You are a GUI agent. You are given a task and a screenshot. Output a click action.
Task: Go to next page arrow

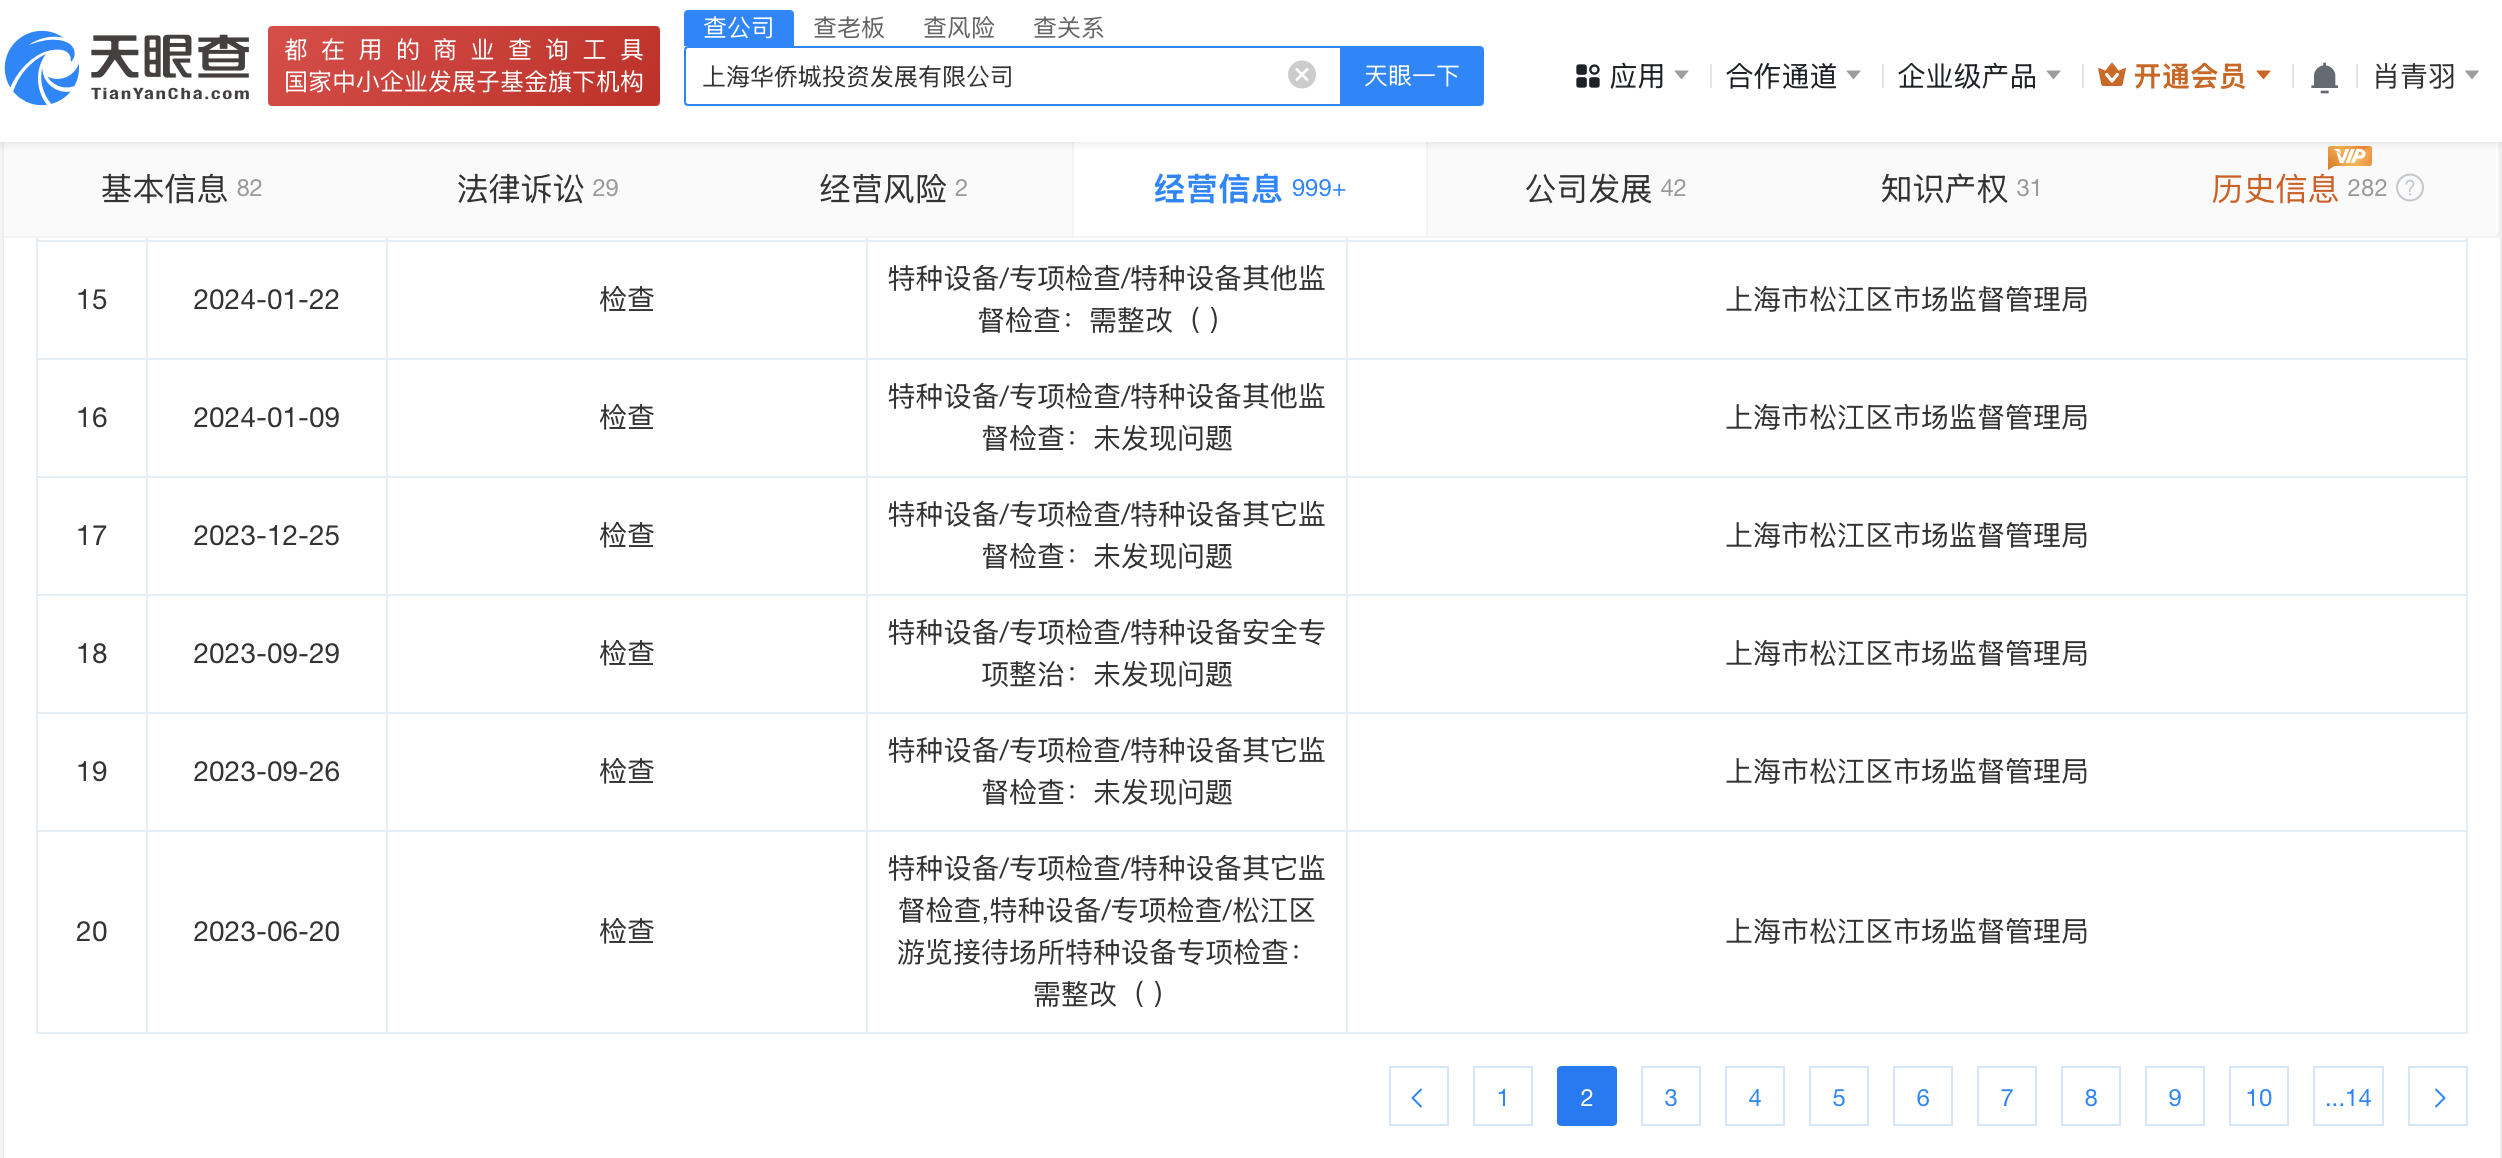(2438, 1097)
